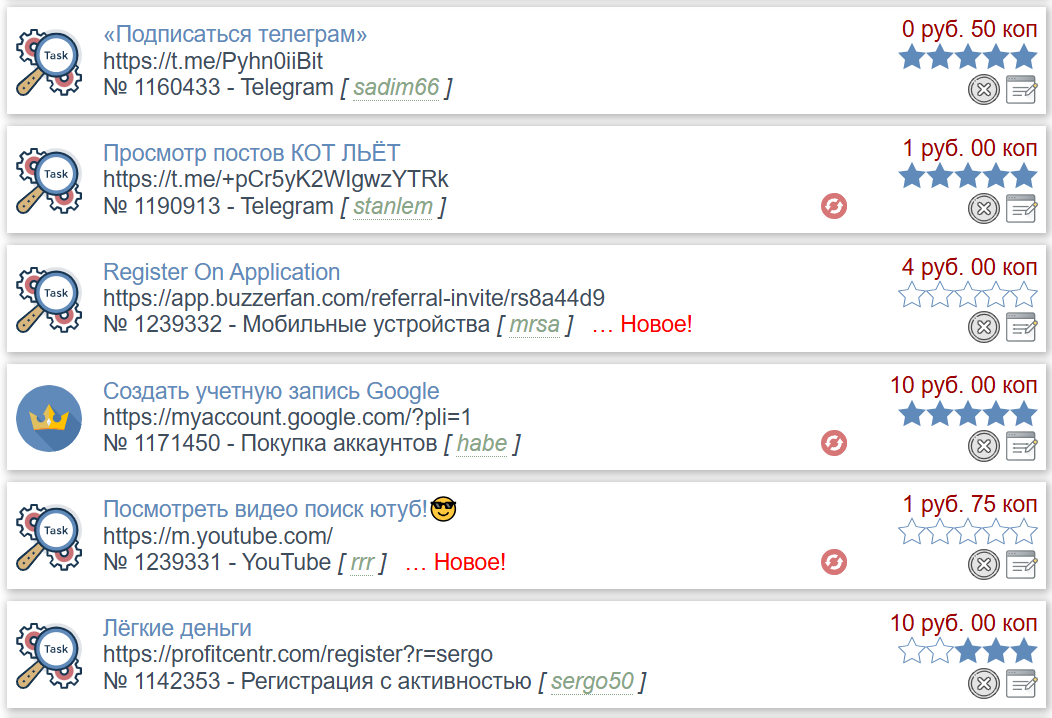1052x718 pixels.
Task: Click the star rating of the Лёгкие деньги task
Action: click(967, 652)
